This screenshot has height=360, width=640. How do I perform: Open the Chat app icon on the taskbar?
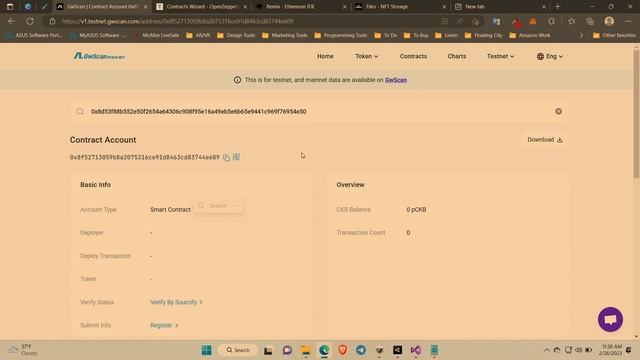tap(287, 350)
